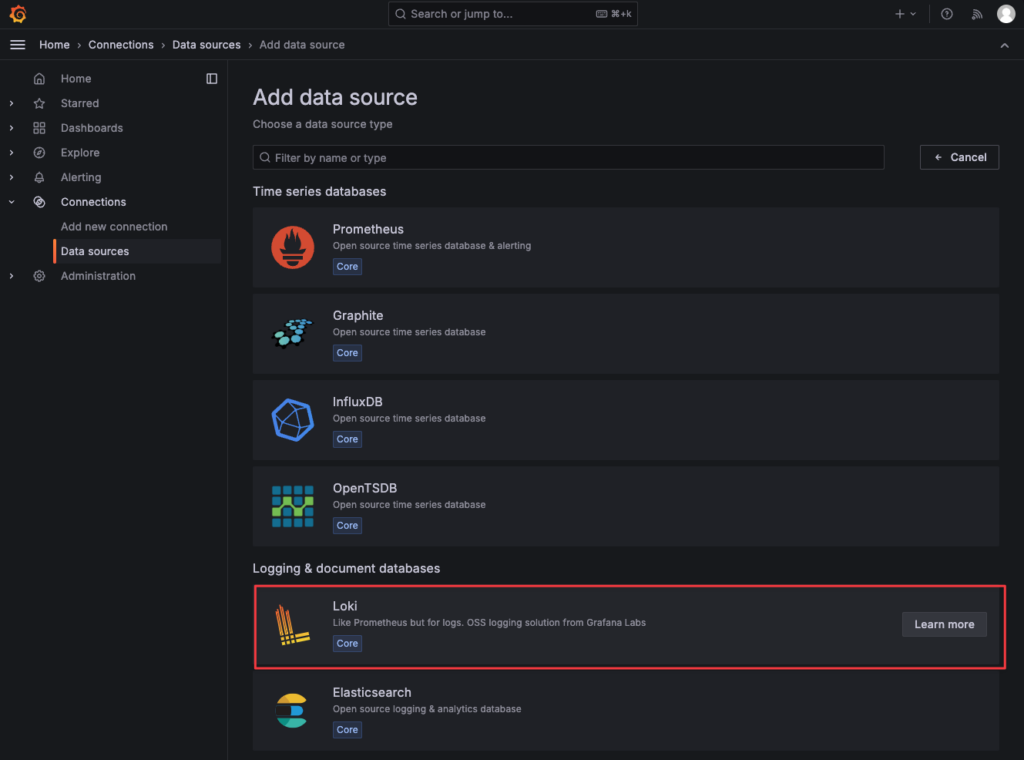
Task: Click the Prometheus flame logo
Action: (x=293, y=247)
